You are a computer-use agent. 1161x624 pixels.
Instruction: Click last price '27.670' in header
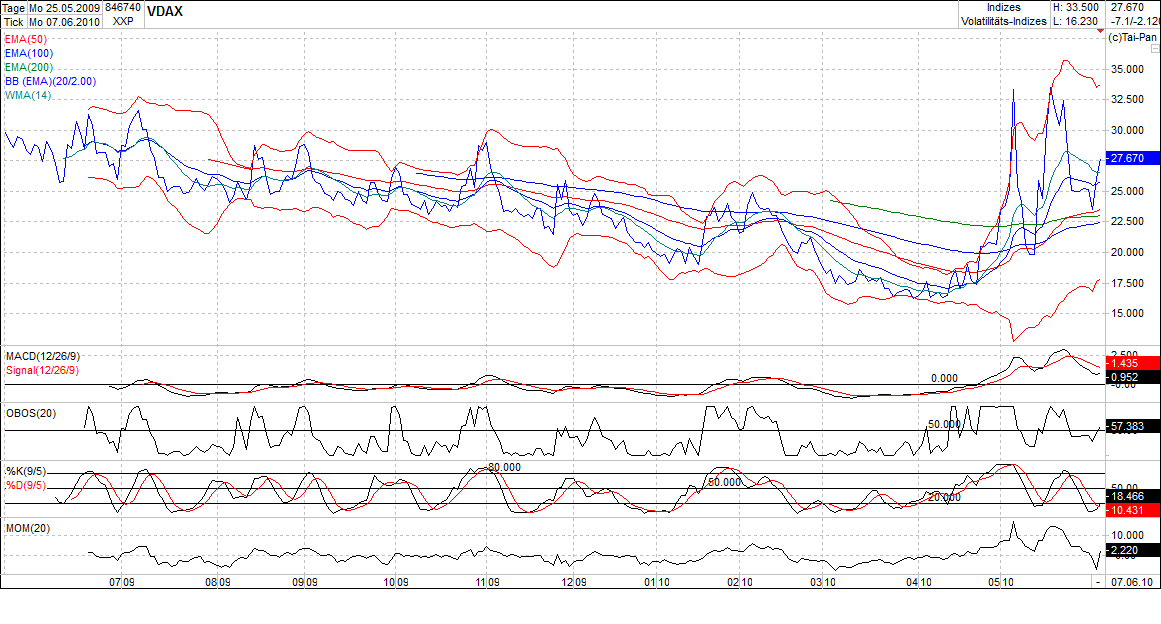point(1129,7)
